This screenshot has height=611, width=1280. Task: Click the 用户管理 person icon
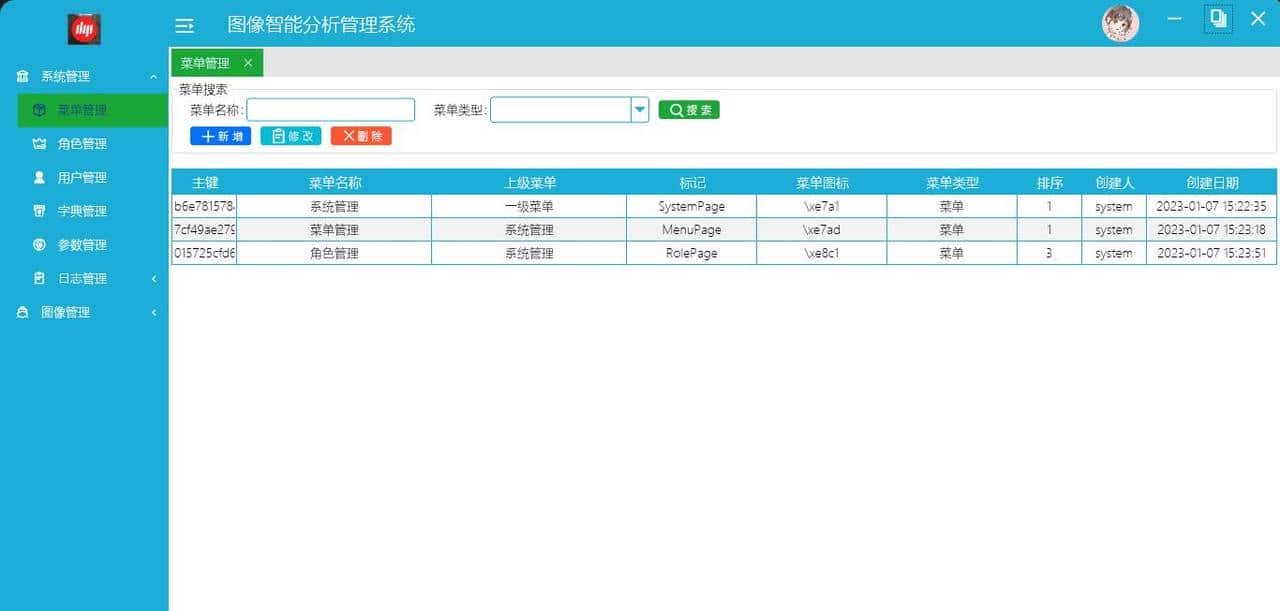(x=39, y=178)
